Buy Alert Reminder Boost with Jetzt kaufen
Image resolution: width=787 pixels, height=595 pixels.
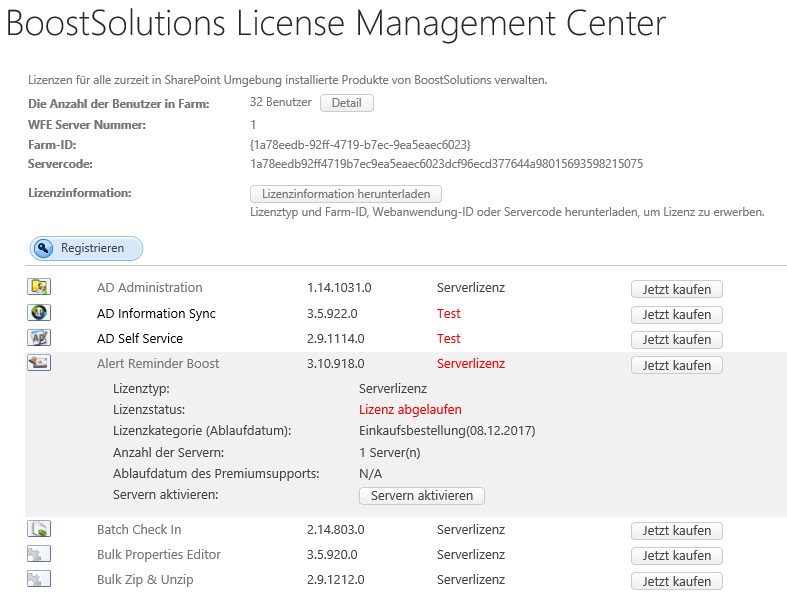tap(677, 365)
